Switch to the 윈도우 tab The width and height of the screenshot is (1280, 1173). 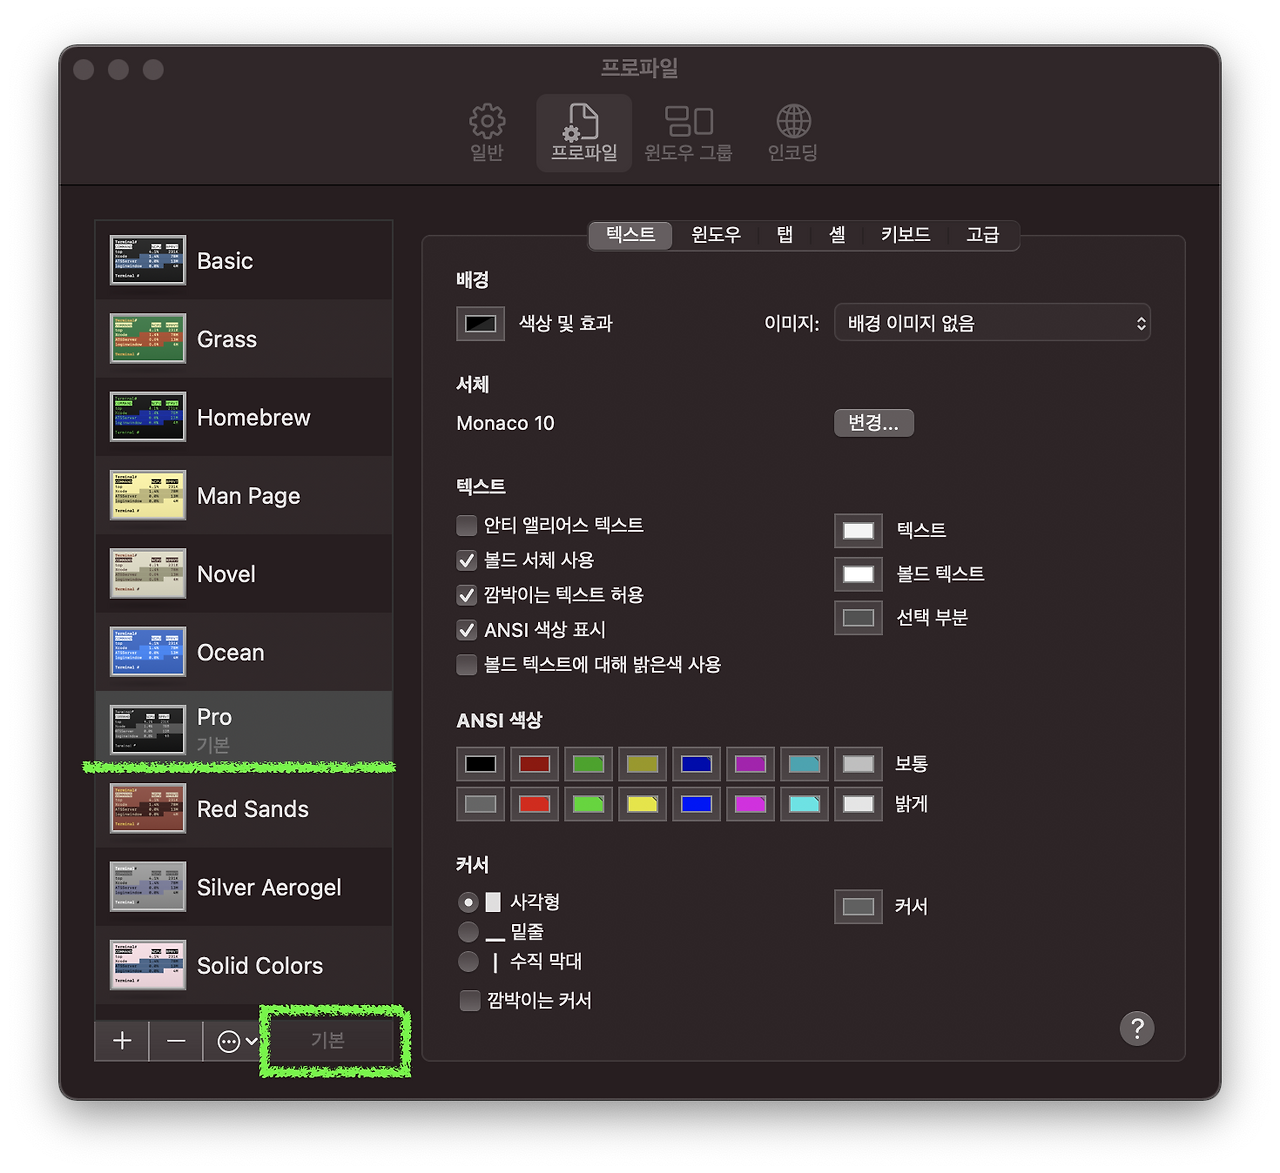click(715, 235)
